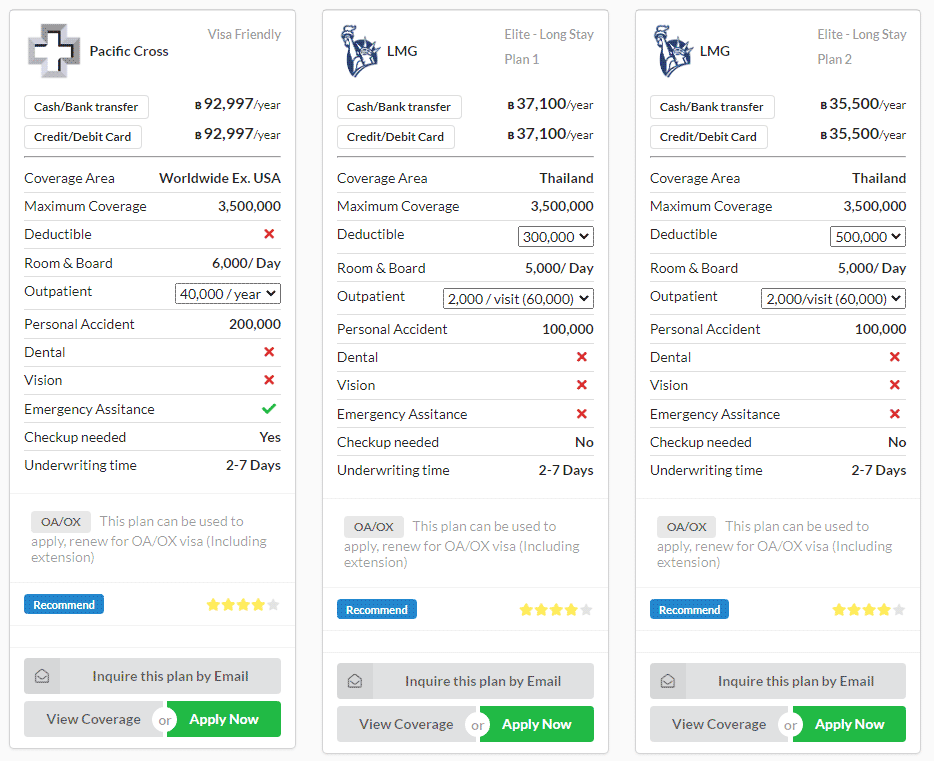Select Cash/Bank transfer for Pacific Cross
Viewport: 934px width, 761px height.
(86, 107)
